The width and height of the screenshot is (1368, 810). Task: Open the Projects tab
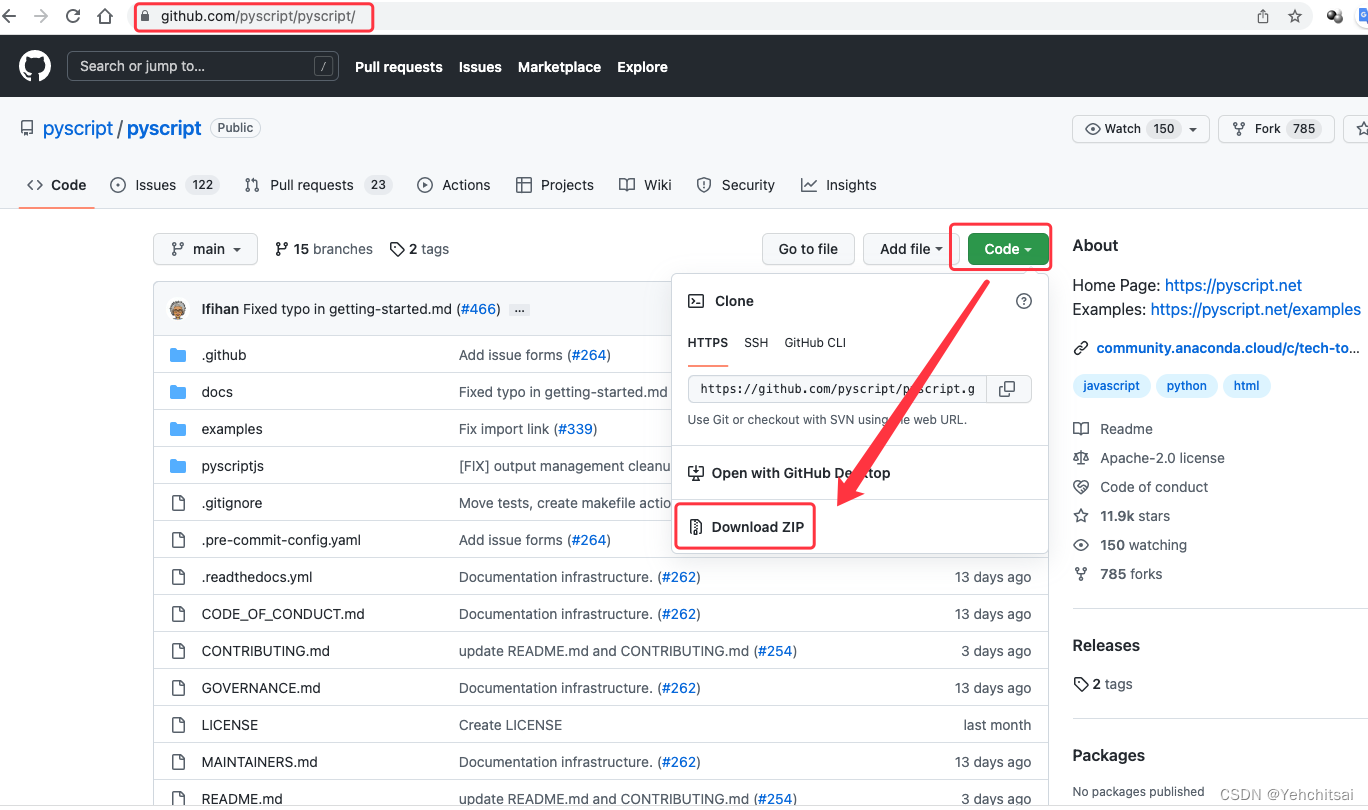tap(555, 185)
